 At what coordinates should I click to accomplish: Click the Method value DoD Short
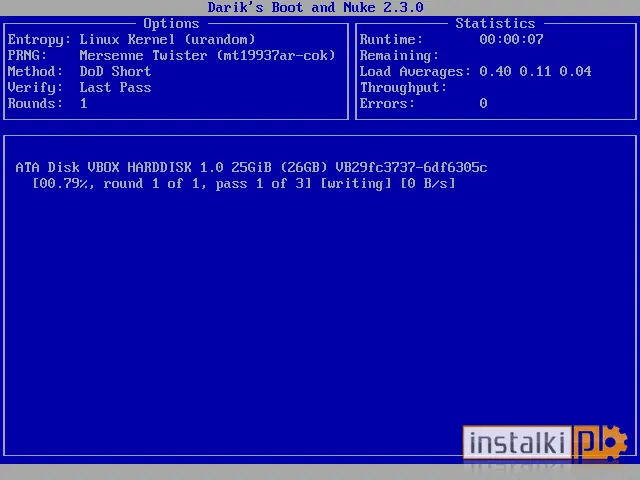coord(115,71)
